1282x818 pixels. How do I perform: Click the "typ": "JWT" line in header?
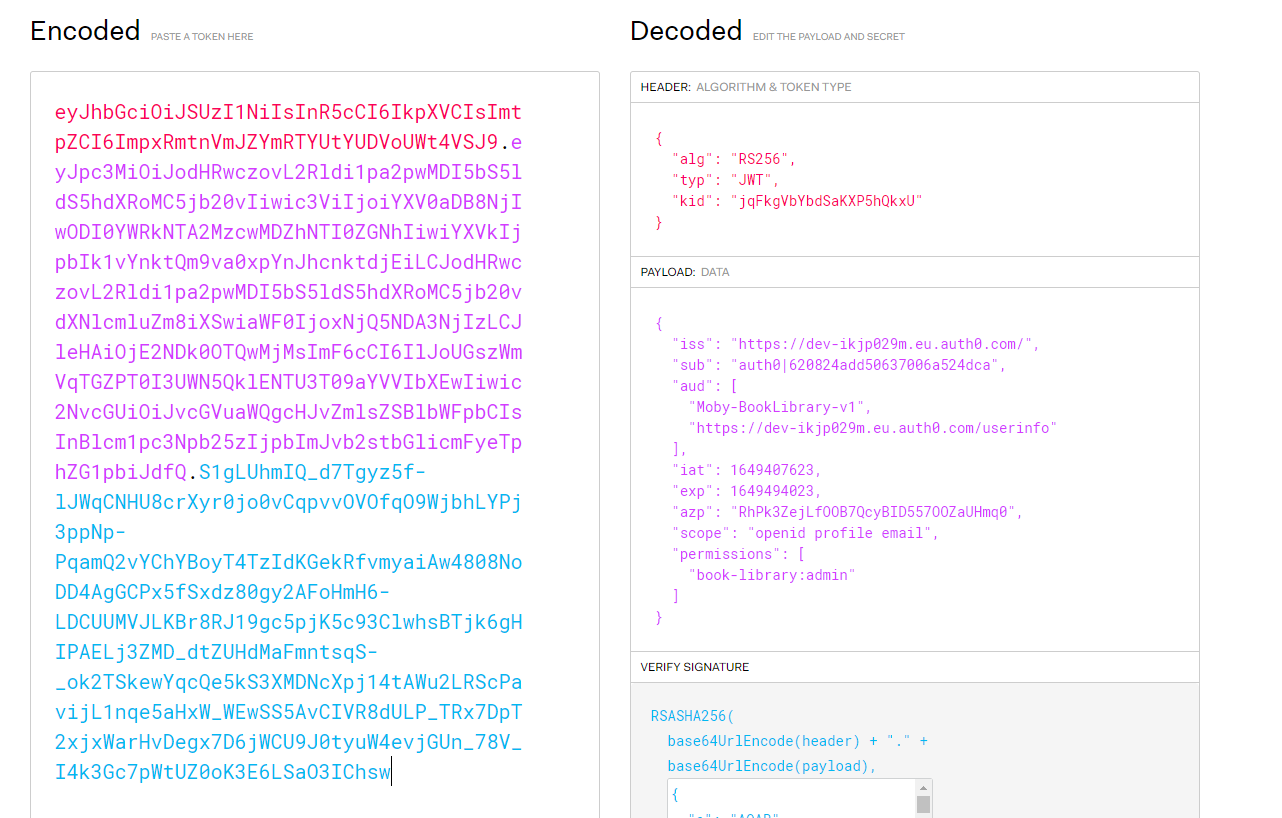tap(725, 180)
